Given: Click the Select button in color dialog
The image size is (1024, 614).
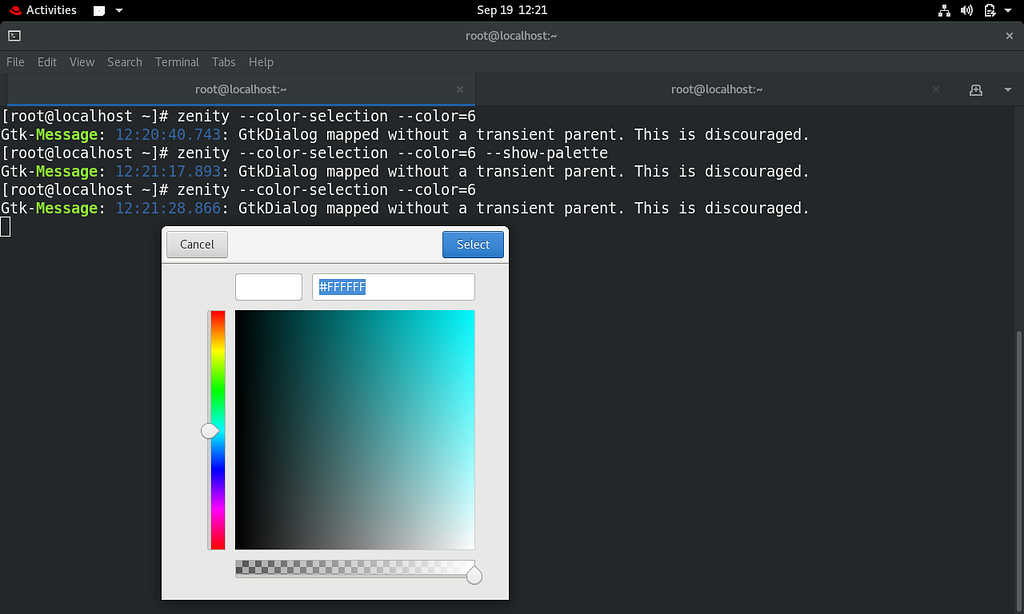Looking at the screenshot, I should click(473, 244).
